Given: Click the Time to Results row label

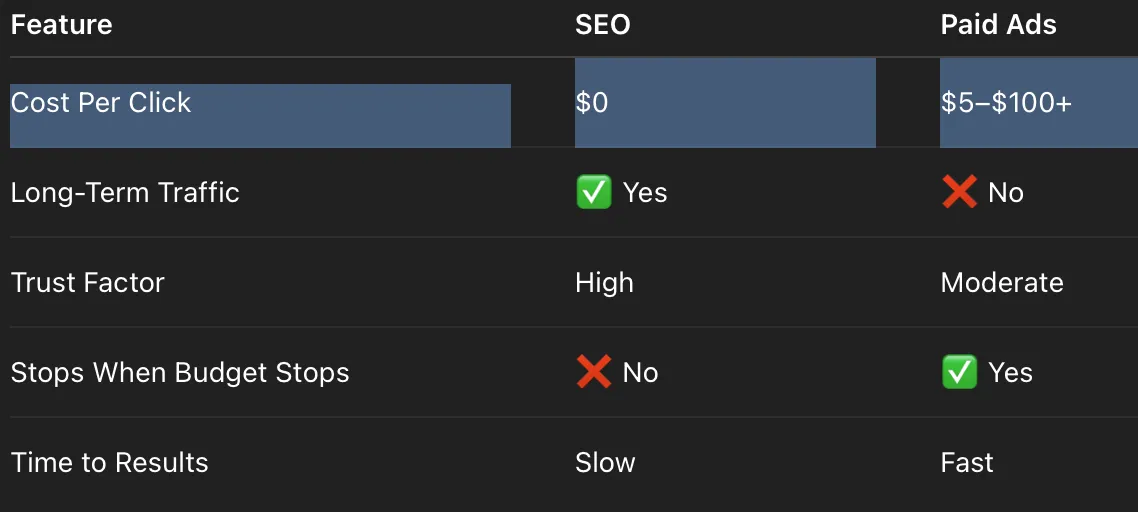Looking at the screenshot, I should click(x=110, y=463).
